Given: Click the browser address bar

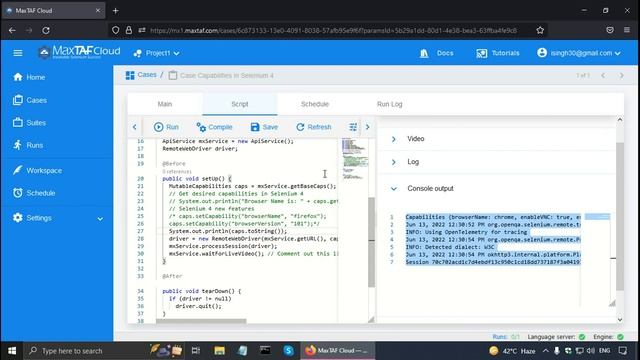Looking at the screenshot, I should point(333,30).
